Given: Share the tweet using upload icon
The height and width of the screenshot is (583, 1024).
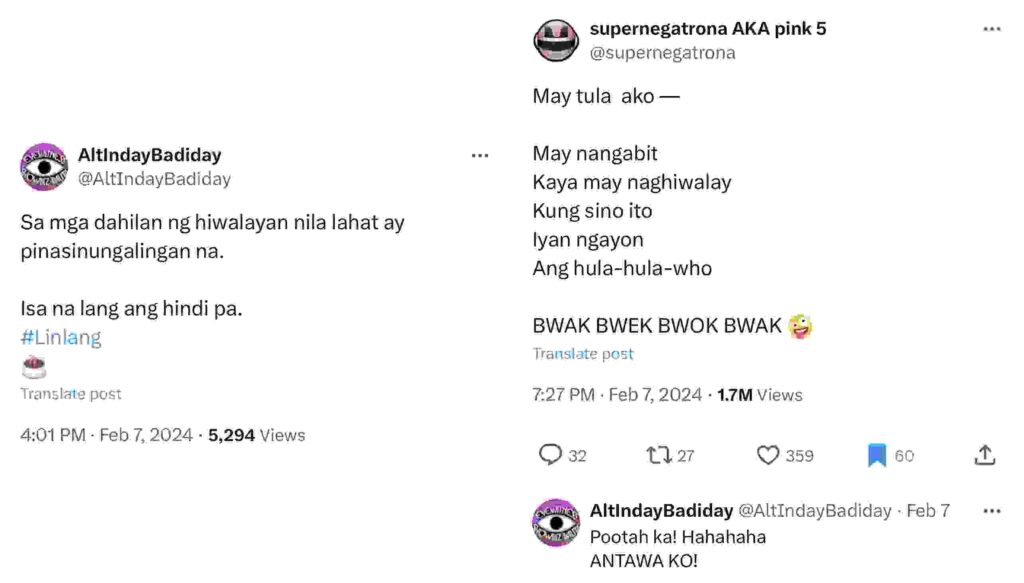Looking at the screenshot, I should [985, 456].
